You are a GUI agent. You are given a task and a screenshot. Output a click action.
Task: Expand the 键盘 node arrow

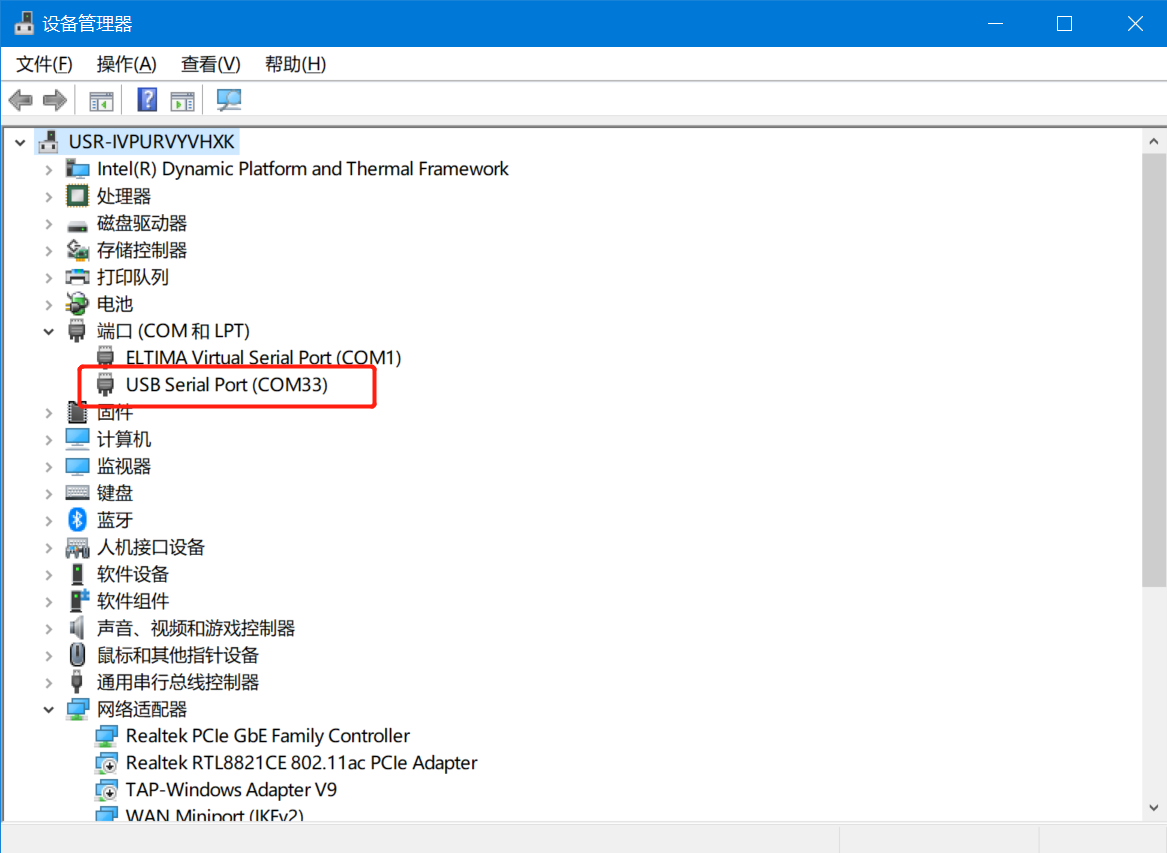pos(48,493)
